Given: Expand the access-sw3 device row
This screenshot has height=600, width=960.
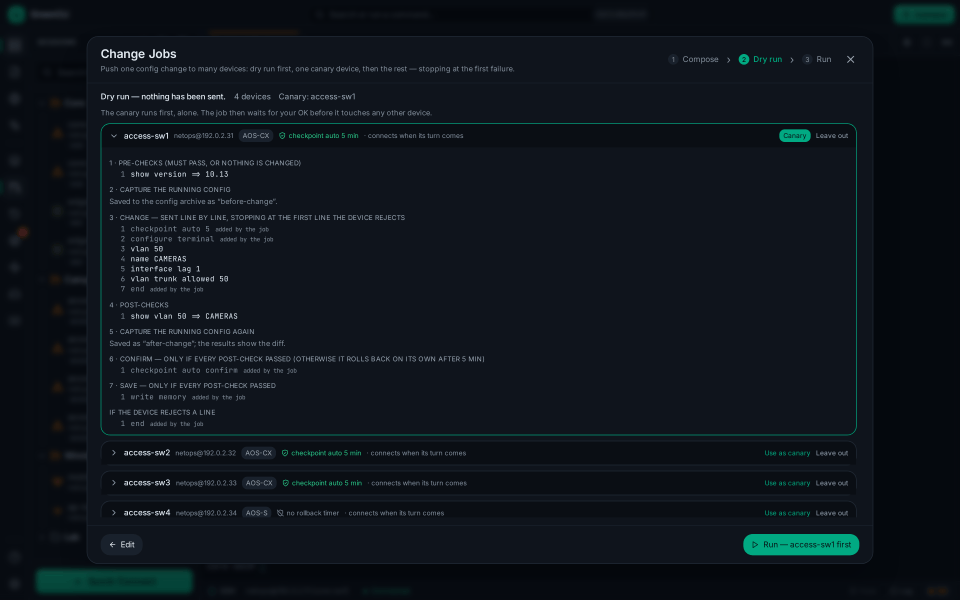Looking at the screenshot, I should coord(114,483).
